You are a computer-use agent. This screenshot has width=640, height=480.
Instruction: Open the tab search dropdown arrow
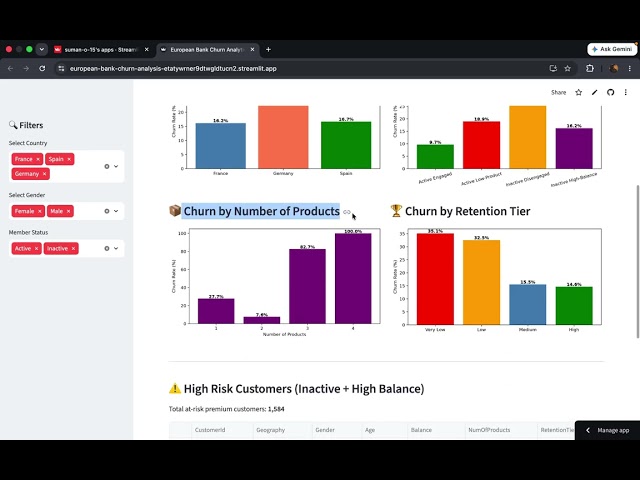coord(42,49)
